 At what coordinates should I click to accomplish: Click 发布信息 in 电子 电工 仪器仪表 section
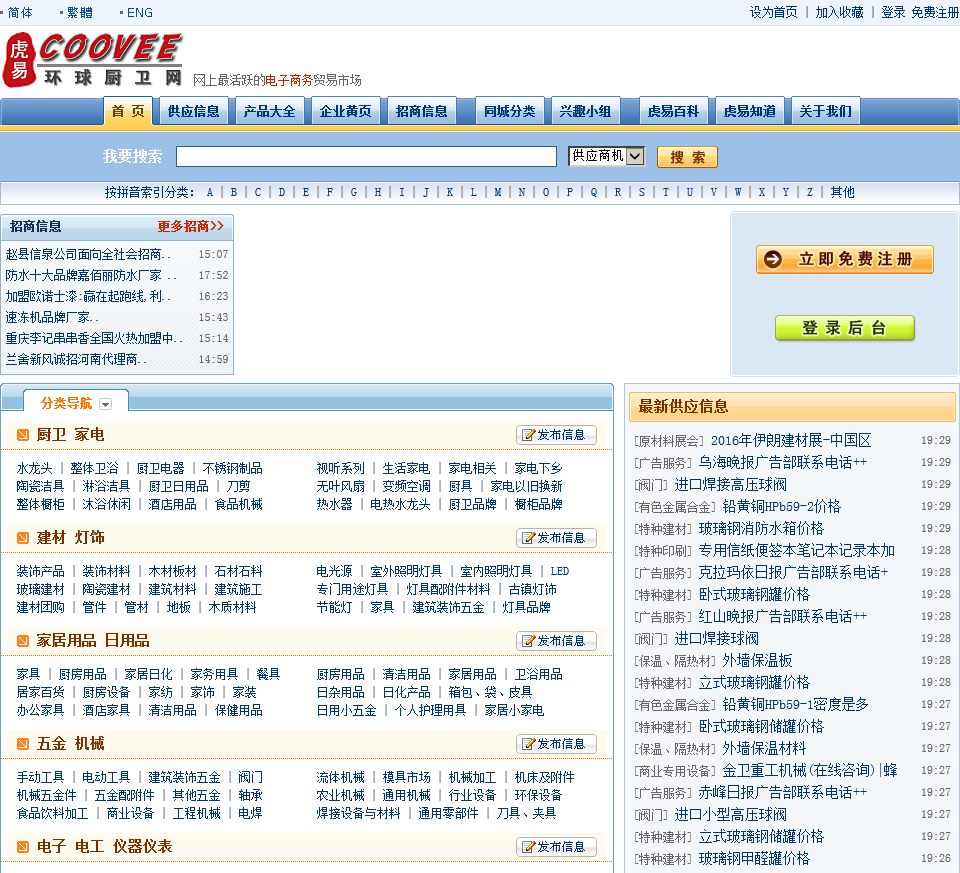(556, 847)
